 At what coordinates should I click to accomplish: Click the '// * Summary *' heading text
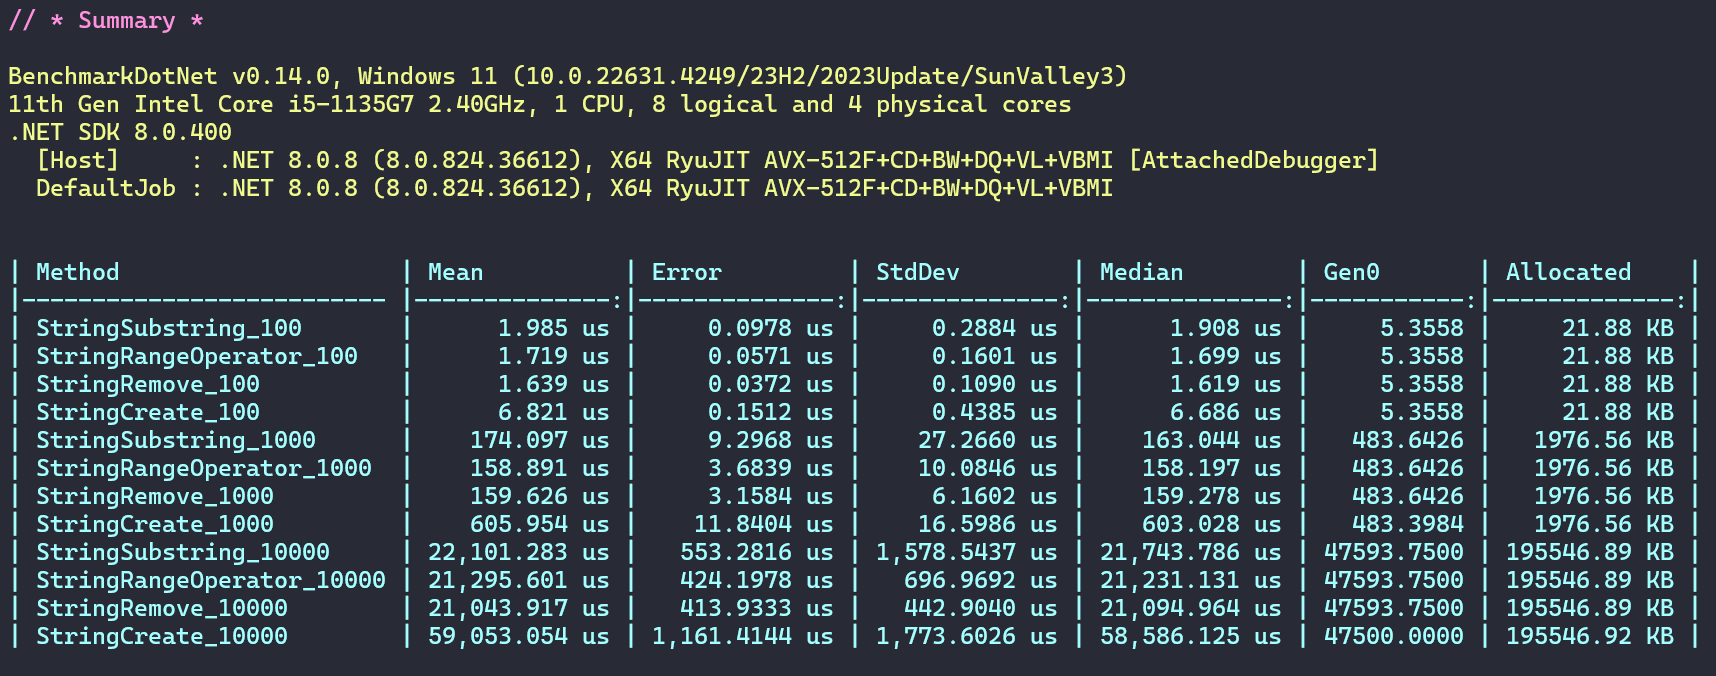[x=106, y=21]
